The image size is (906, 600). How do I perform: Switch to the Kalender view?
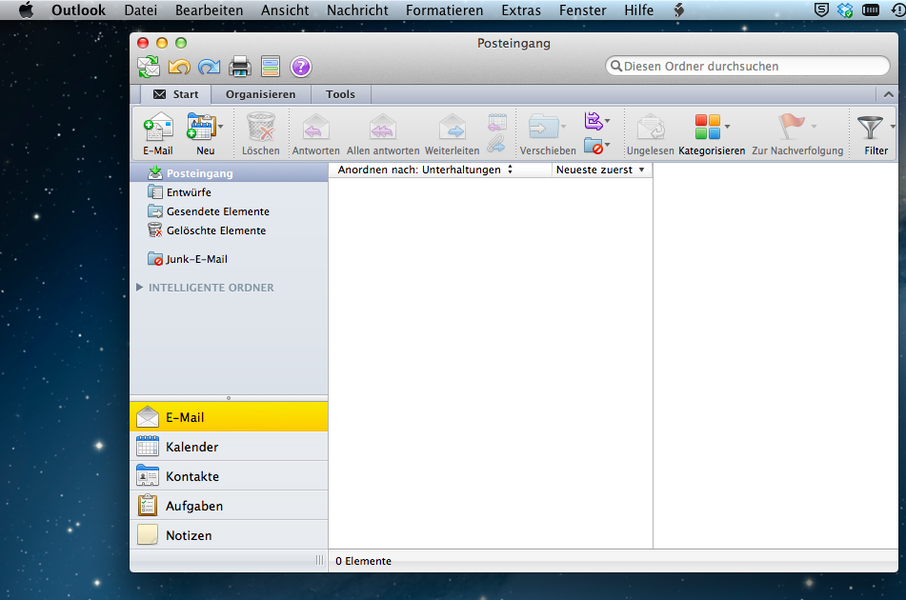pos(229,446)
